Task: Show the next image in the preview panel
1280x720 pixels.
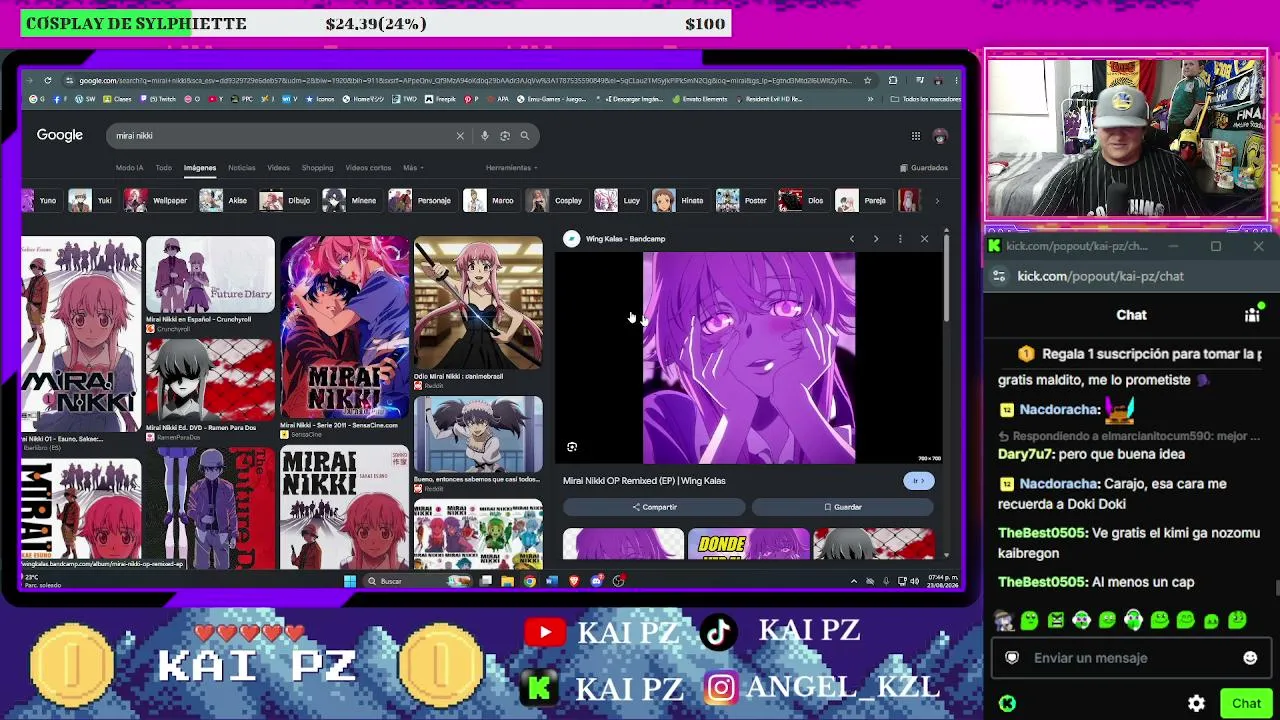Action: (876, 239)
